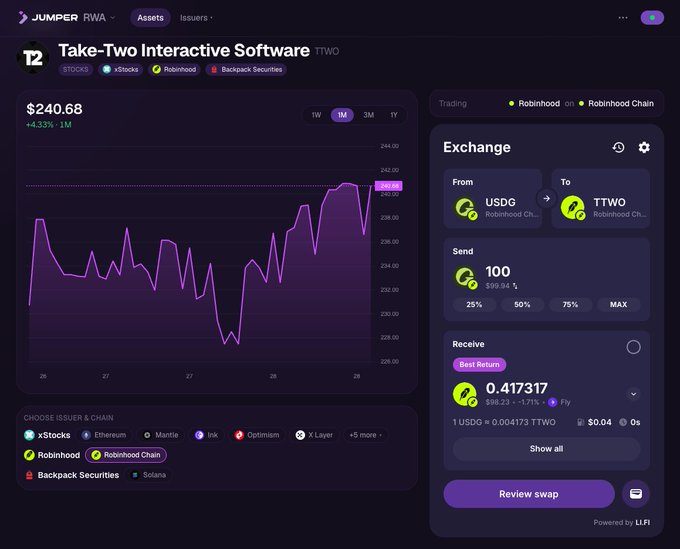Screen dimensions: 680x549
Task: Select Ink chain for xStocks
Action: click(206, 435)
